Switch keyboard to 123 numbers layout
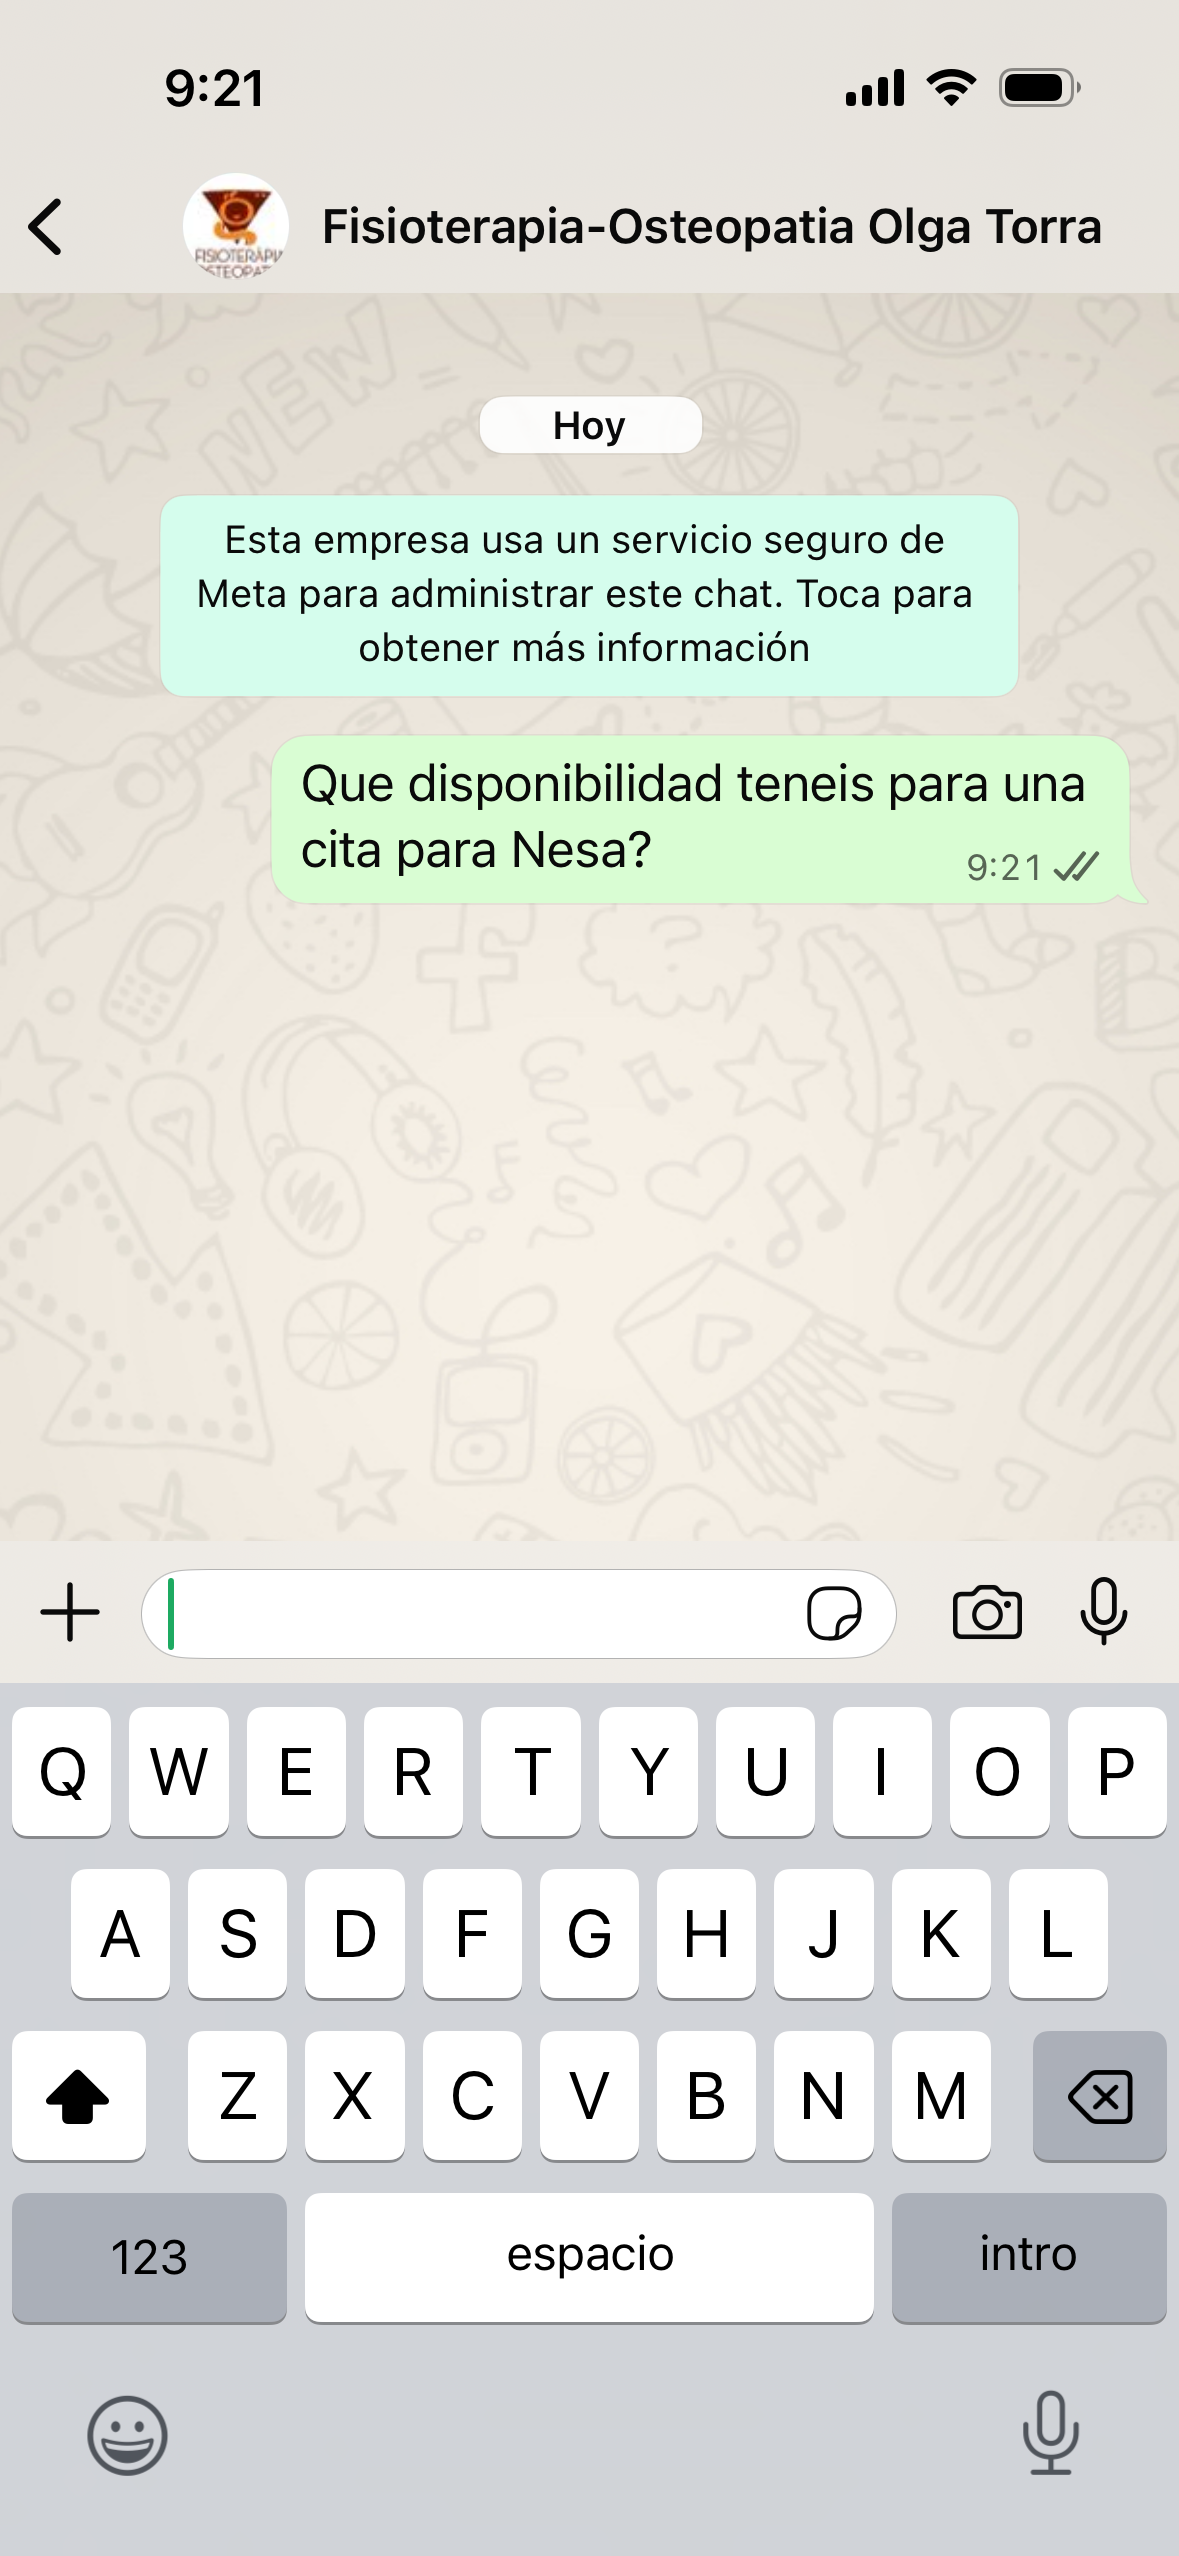 [x=149, y=2258]
